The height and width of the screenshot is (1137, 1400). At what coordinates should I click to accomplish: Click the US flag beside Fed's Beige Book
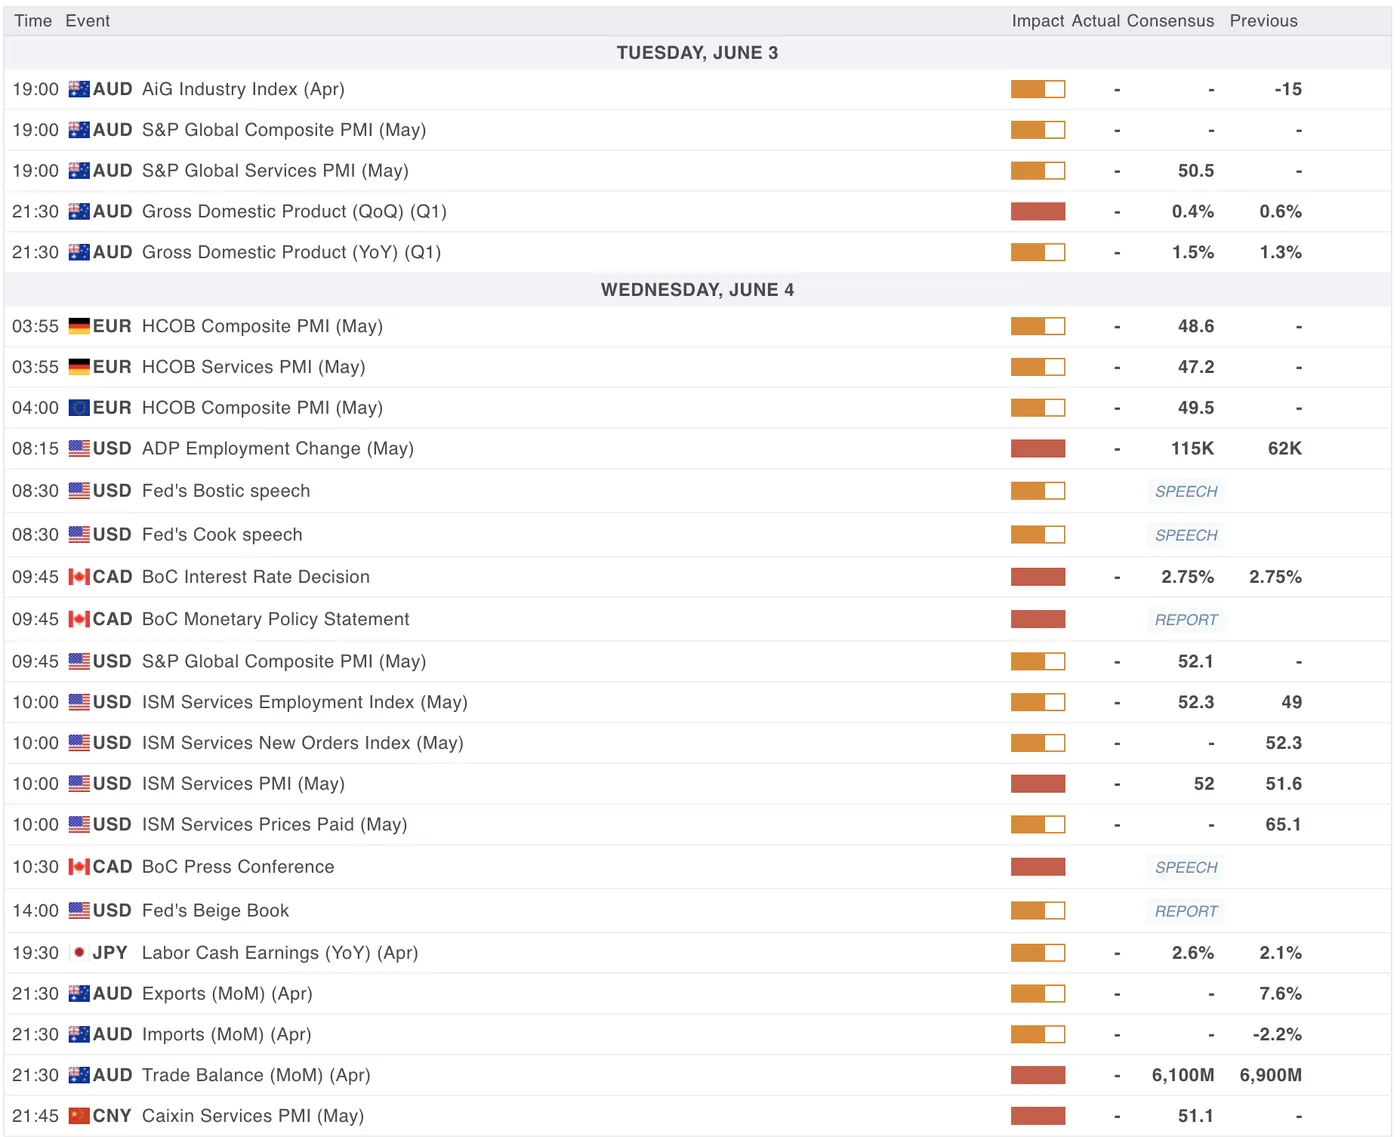coord(79,911)
